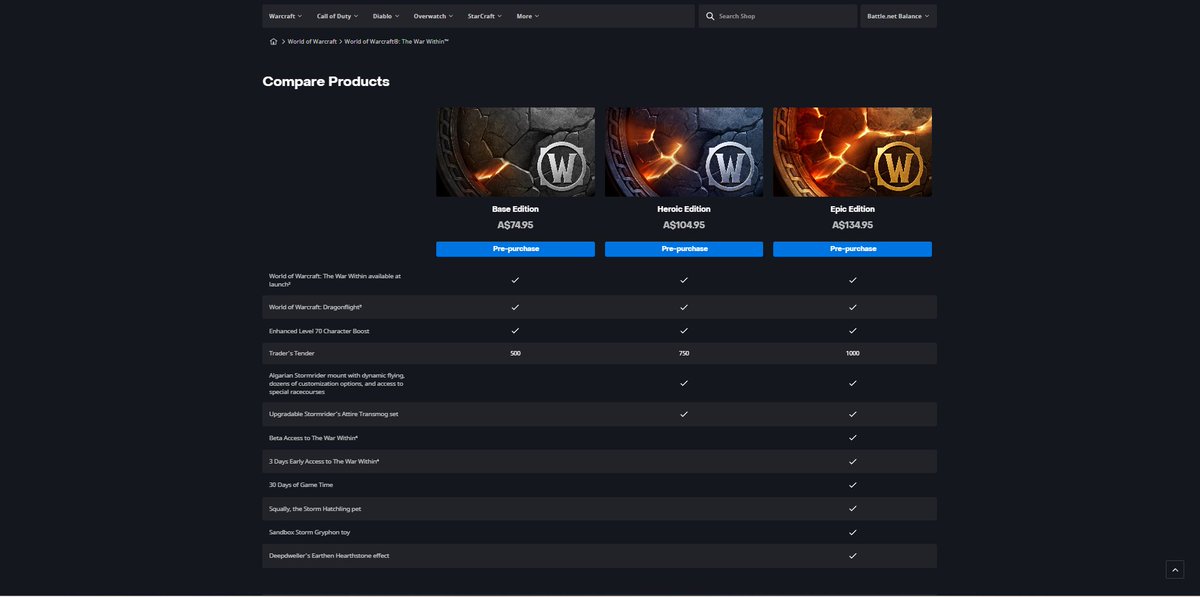
Task: Click Trader's Tender value 1000
Action: [x=852, y=353]
